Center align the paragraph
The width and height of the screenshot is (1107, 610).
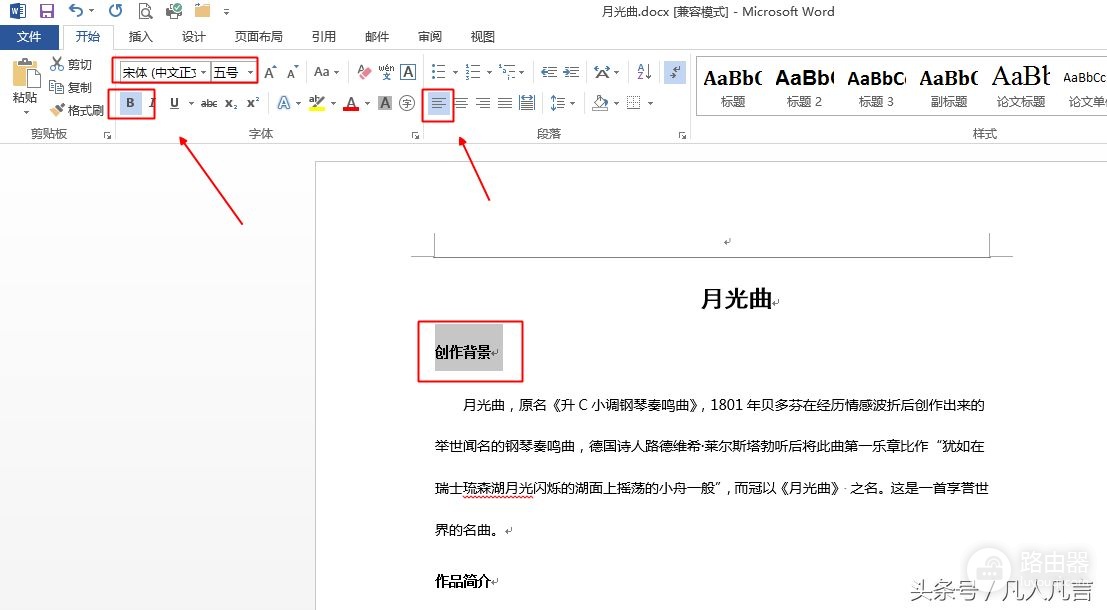point(461,103)
